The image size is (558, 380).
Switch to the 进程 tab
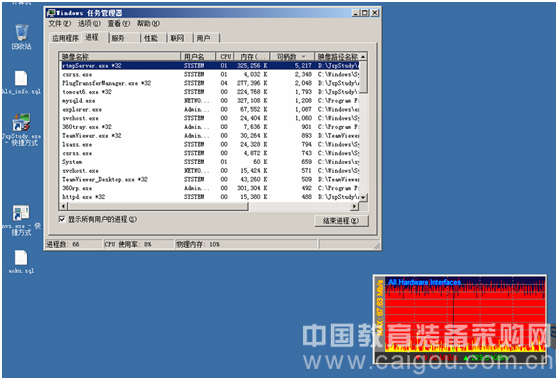pos(95,37)
